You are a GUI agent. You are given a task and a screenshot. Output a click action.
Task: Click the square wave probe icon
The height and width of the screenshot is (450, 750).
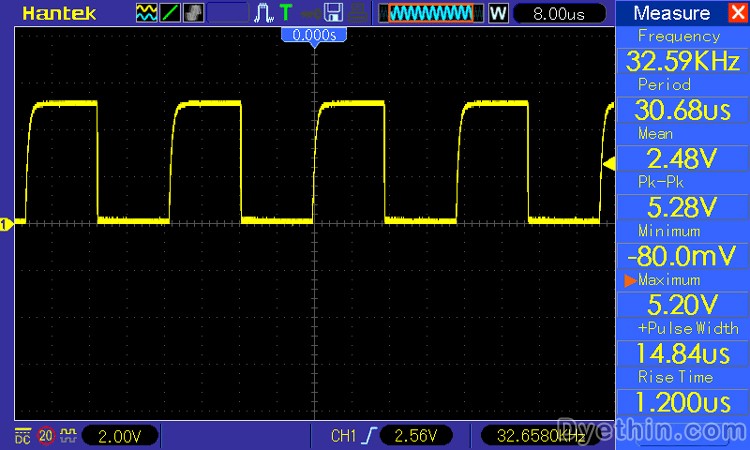tap(69, 435)
